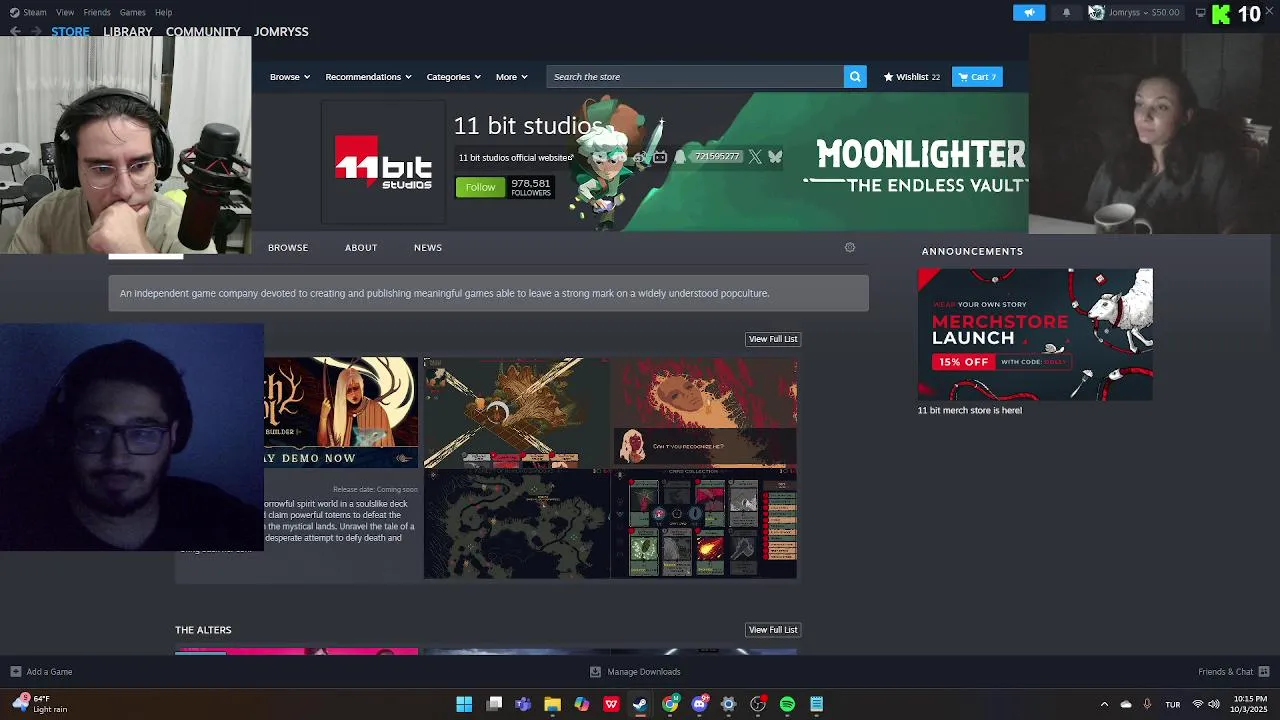Click the taskbar clock showing 10:15 PM

coord(1250,704)
